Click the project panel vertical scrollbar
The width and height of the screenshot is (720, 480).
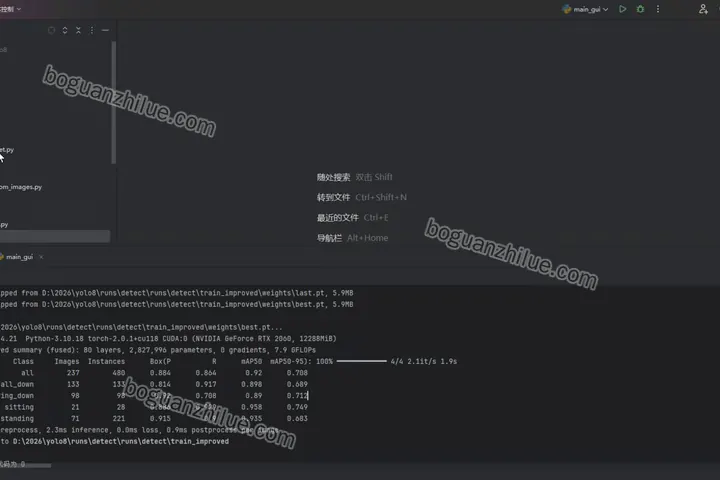click(113, 102)
